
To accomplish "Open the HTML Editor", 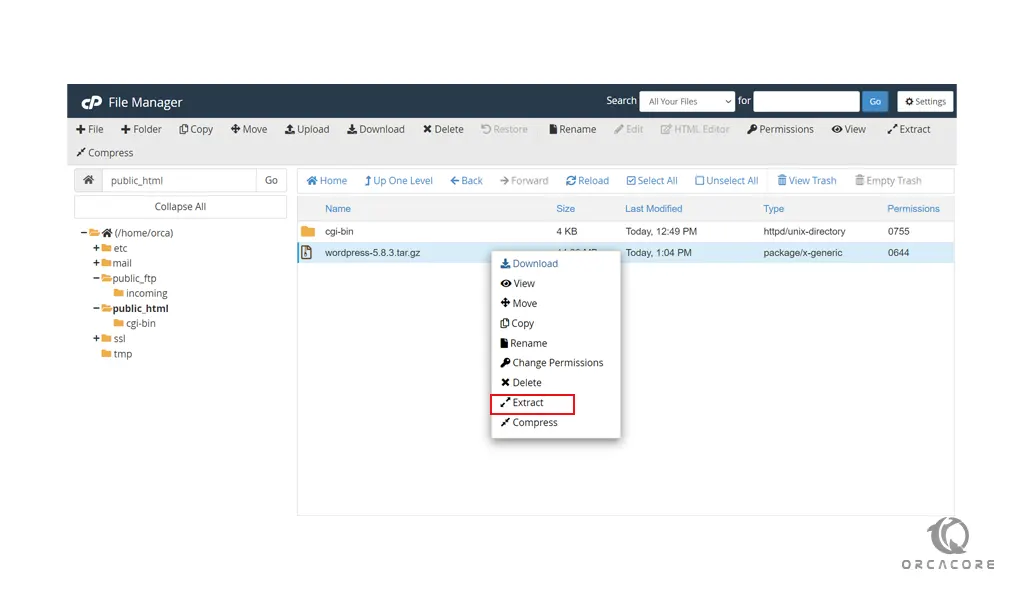I will point(695,129).
